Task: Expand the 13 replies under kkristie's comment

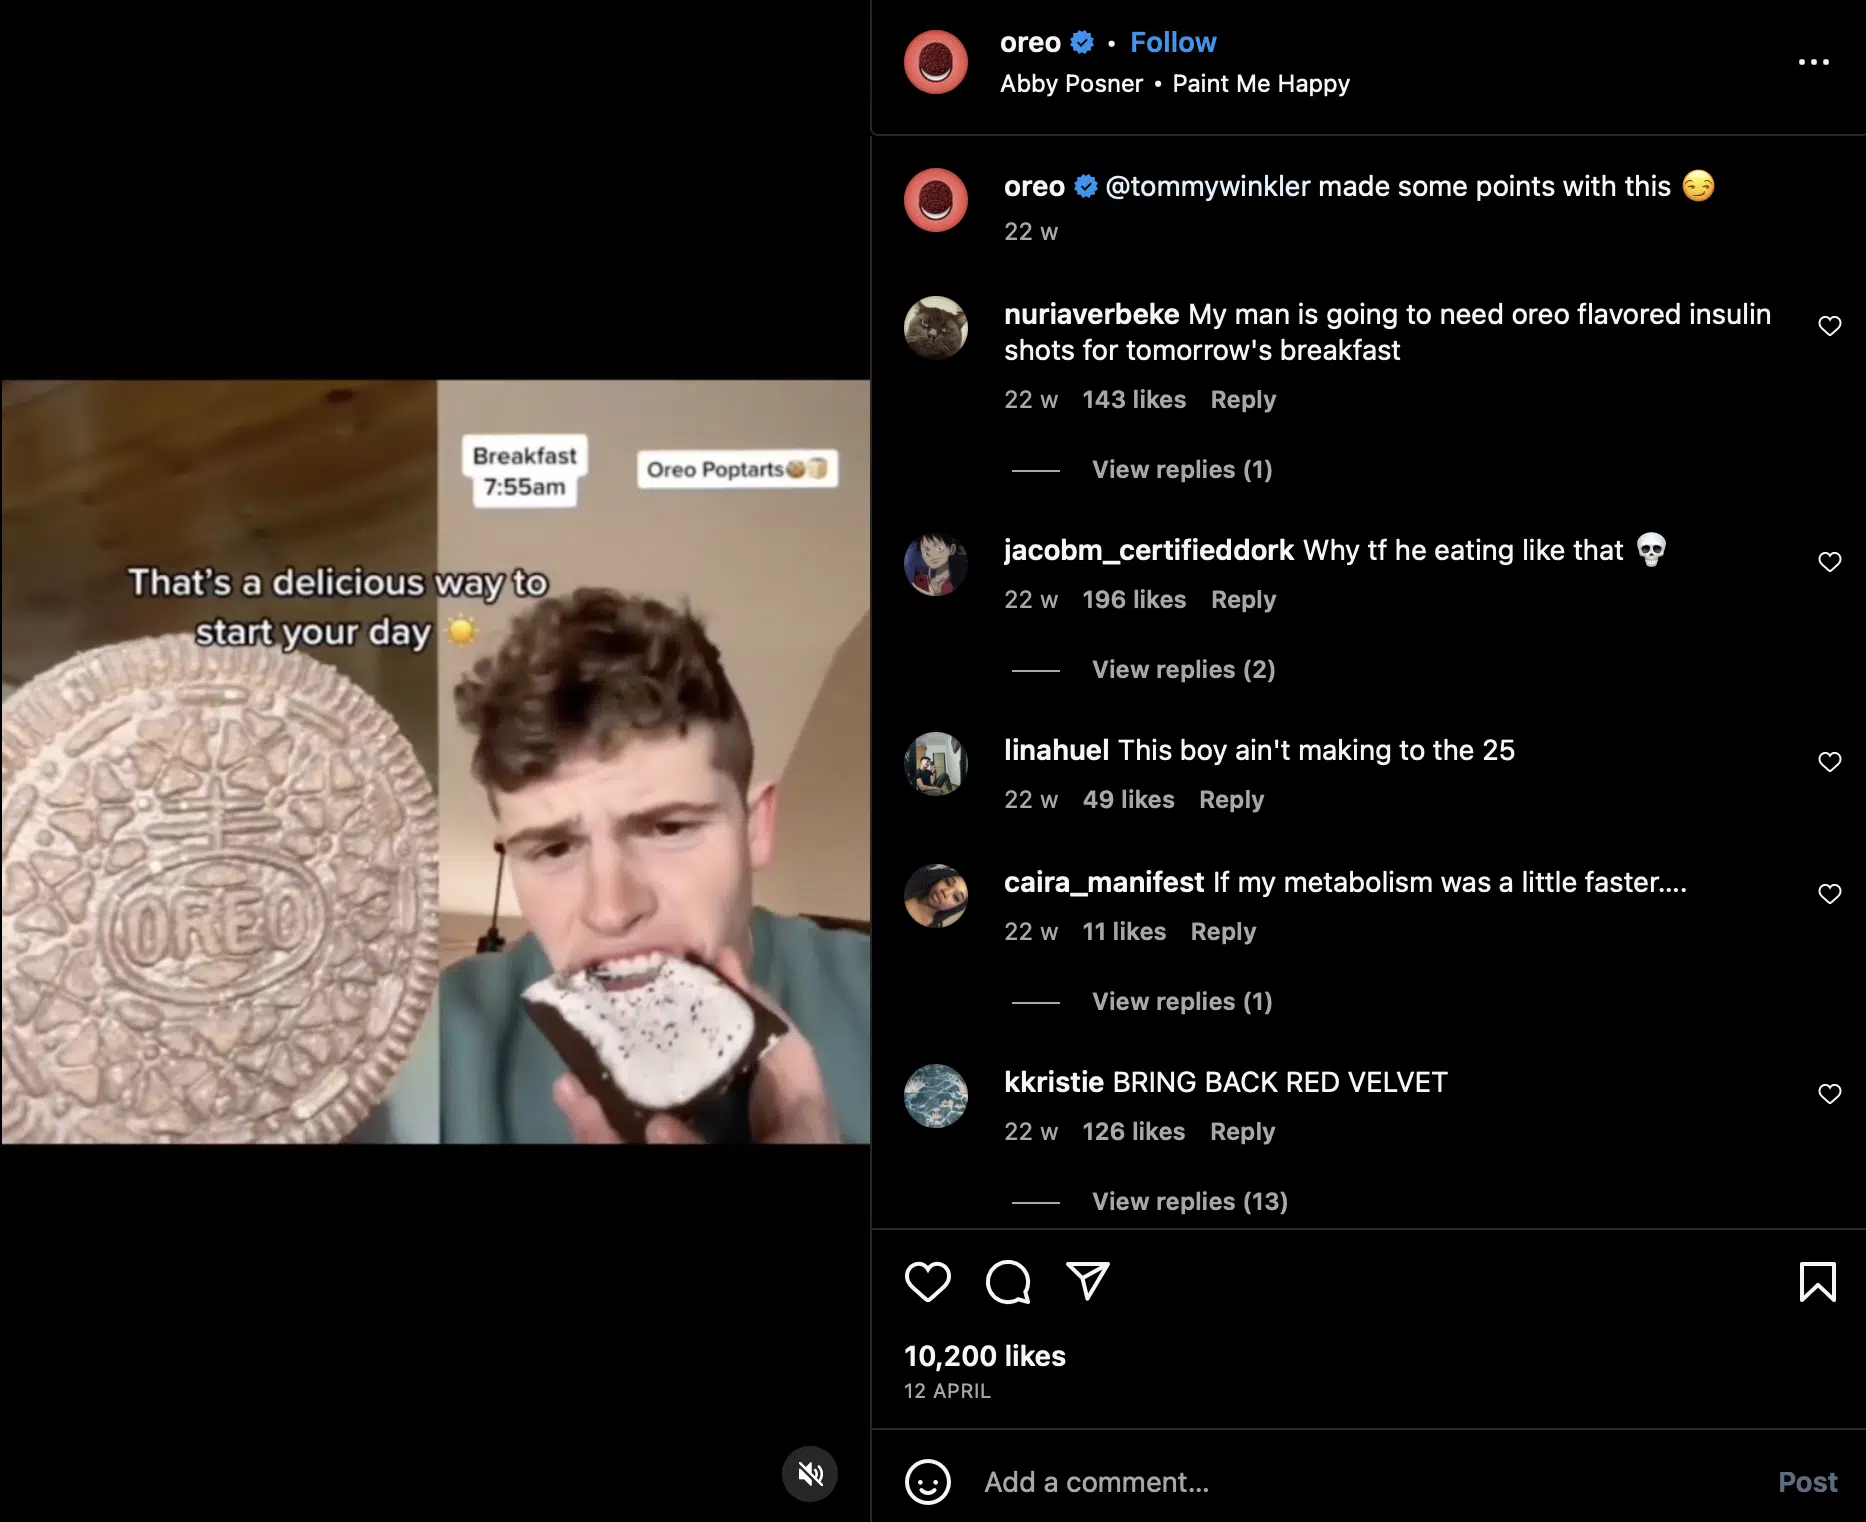Action: (1189, 1201)
